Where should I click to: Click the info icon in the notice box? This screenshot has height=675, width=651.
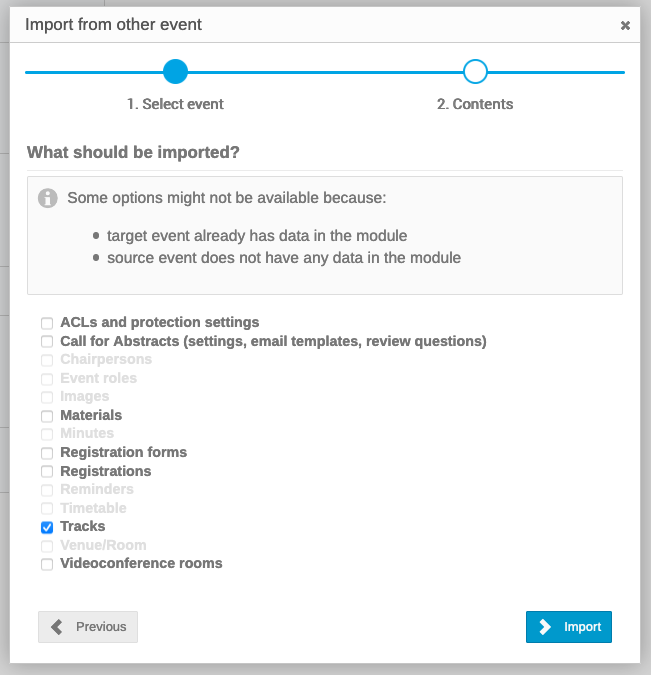pyautogui.click(x=47, y=198)
